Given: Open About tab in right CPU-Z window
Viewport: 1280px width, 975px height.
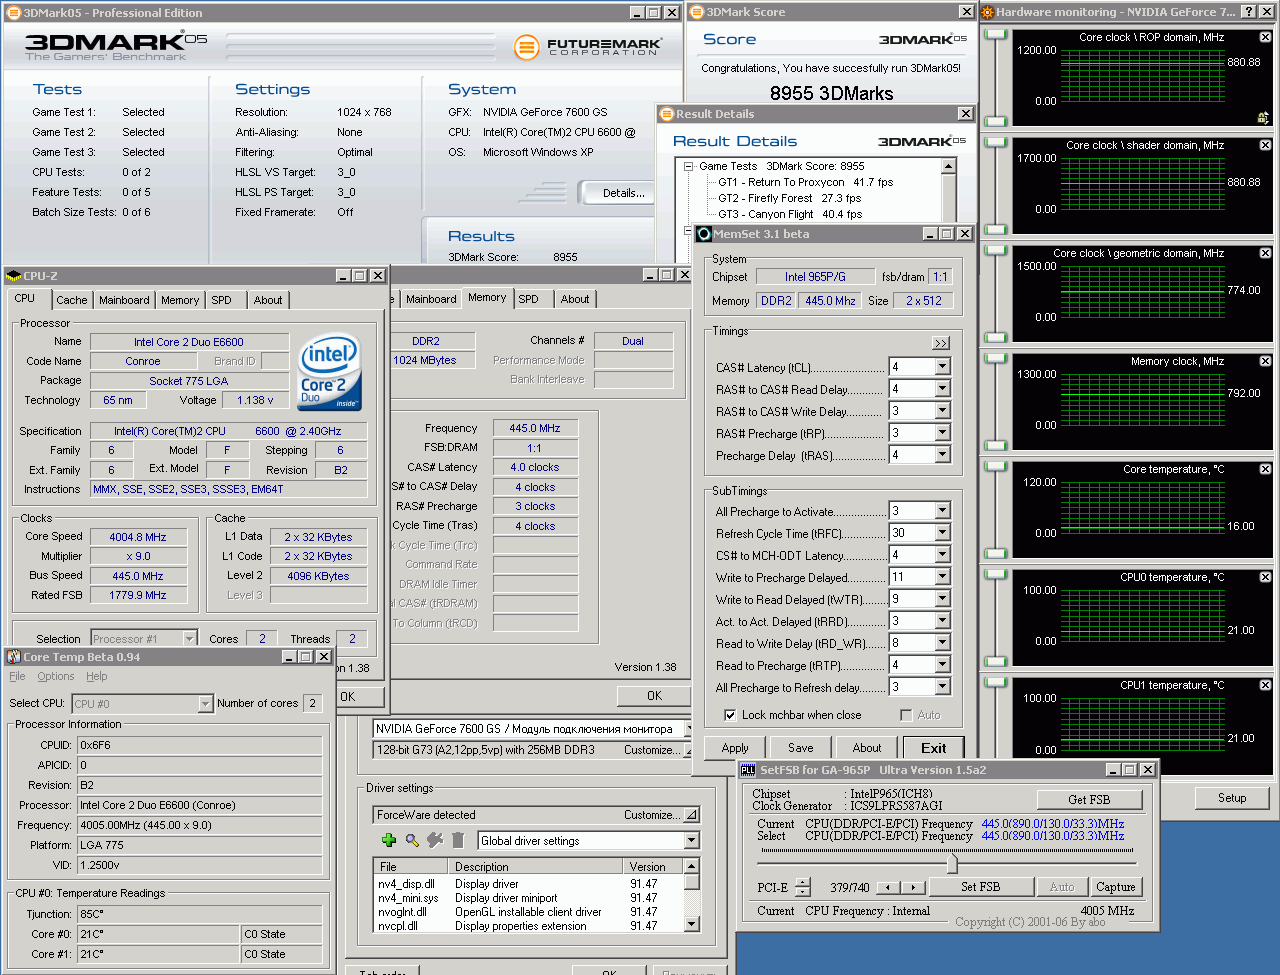Looking at the screenshot, I should coord(574,299).
